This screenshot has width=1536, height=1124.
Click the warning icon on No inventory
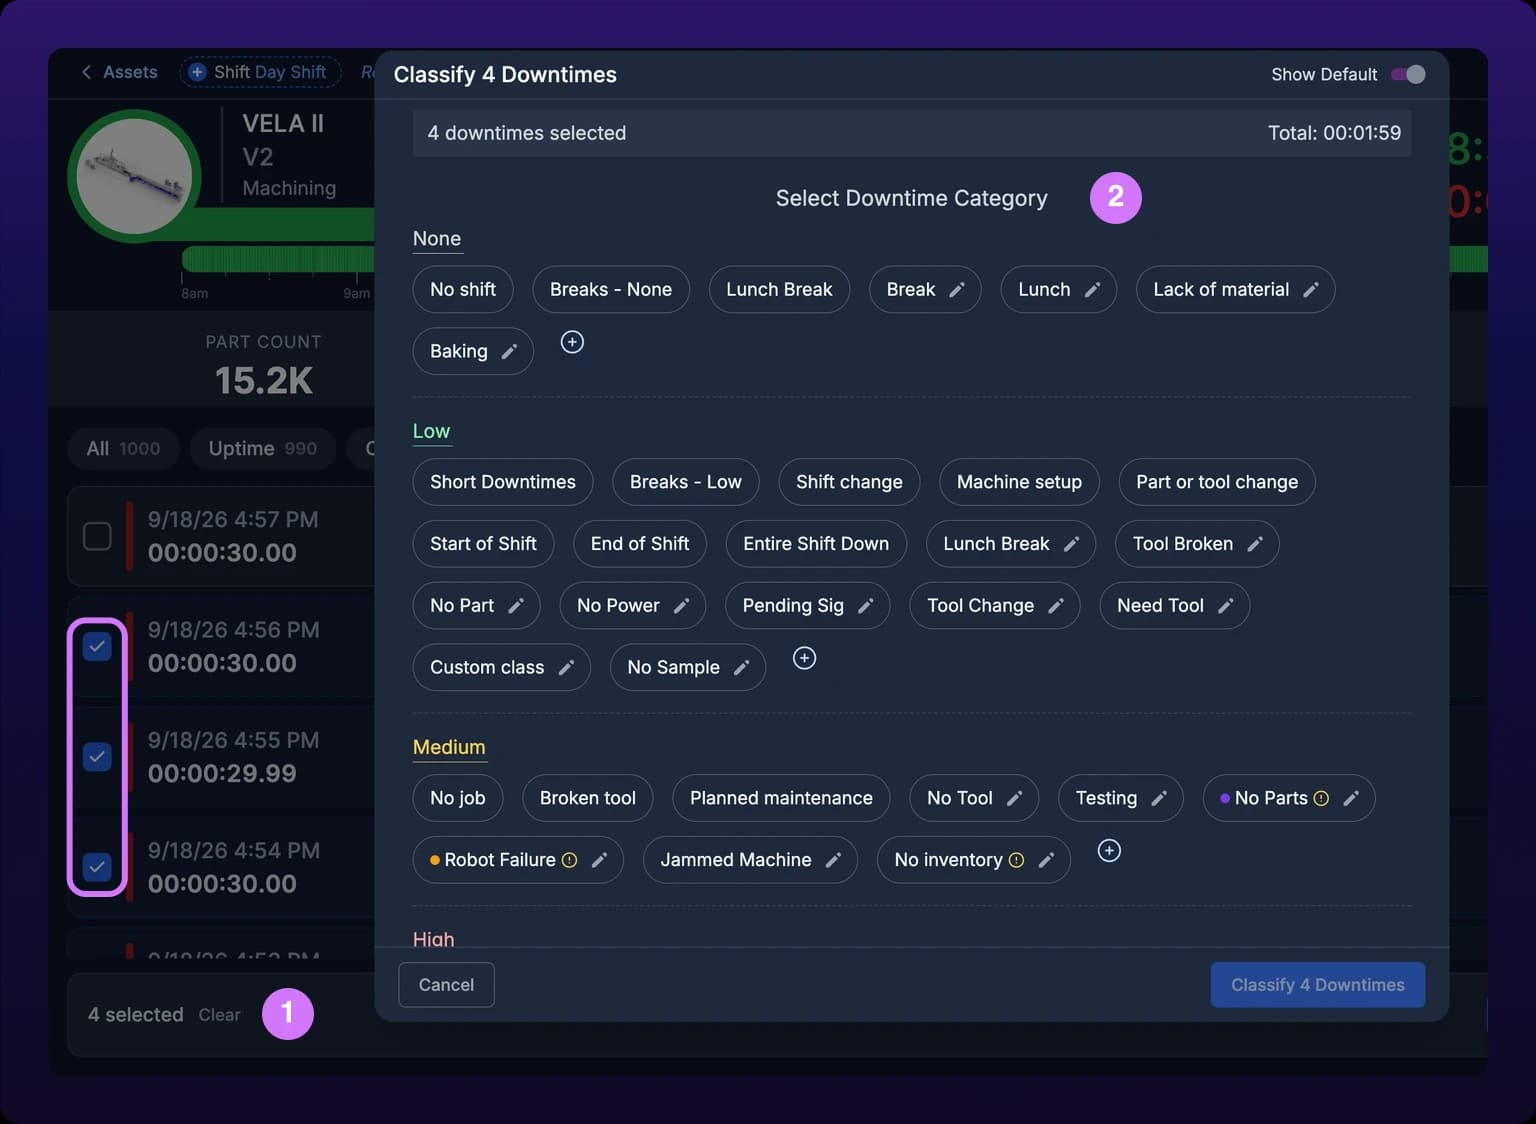[x=1016, y=860]
